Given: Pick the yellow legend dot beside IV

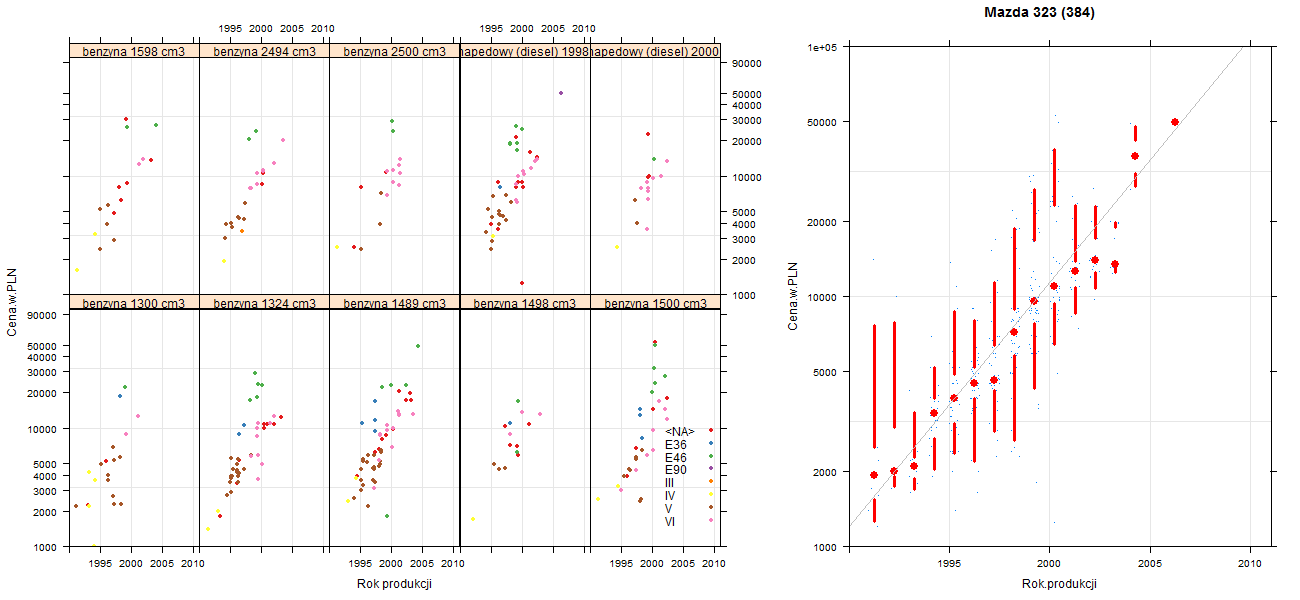Looking at the screenshot, I should pos(711,495).
